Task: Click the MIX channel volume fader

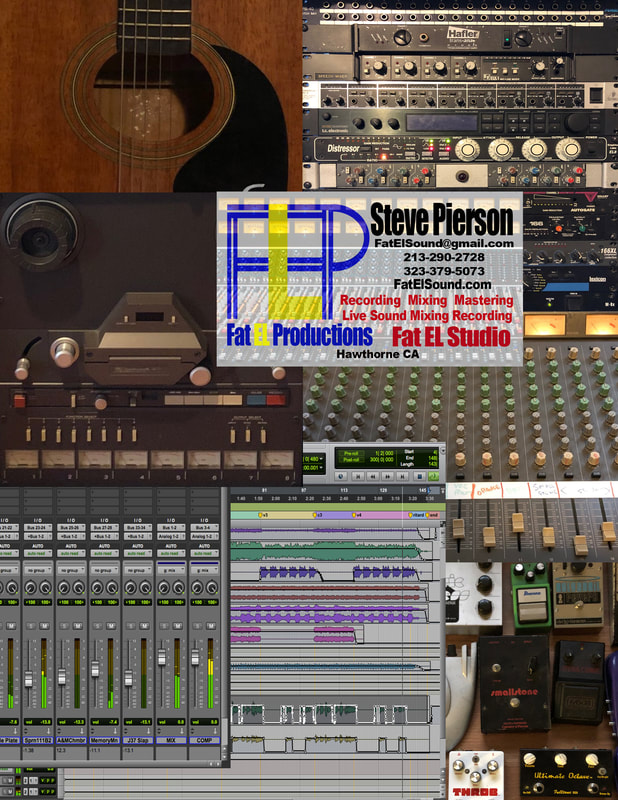Action: point(162,657)
